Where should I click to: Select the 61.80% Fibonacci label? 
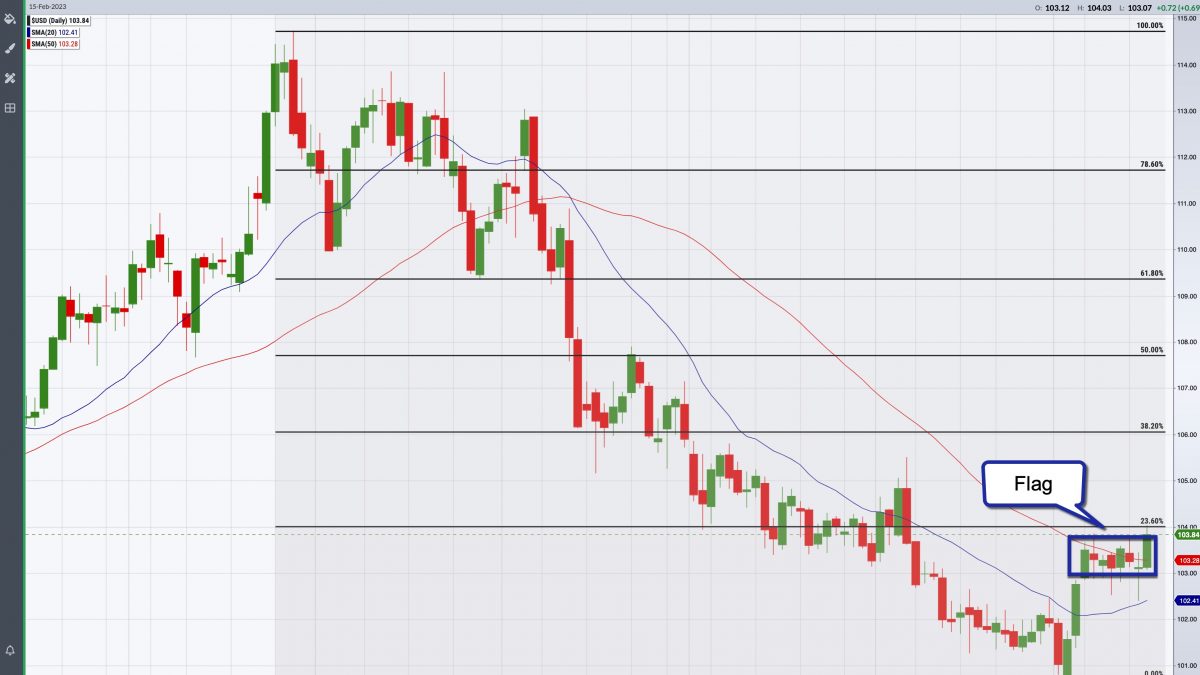(x=1152, y=273)
